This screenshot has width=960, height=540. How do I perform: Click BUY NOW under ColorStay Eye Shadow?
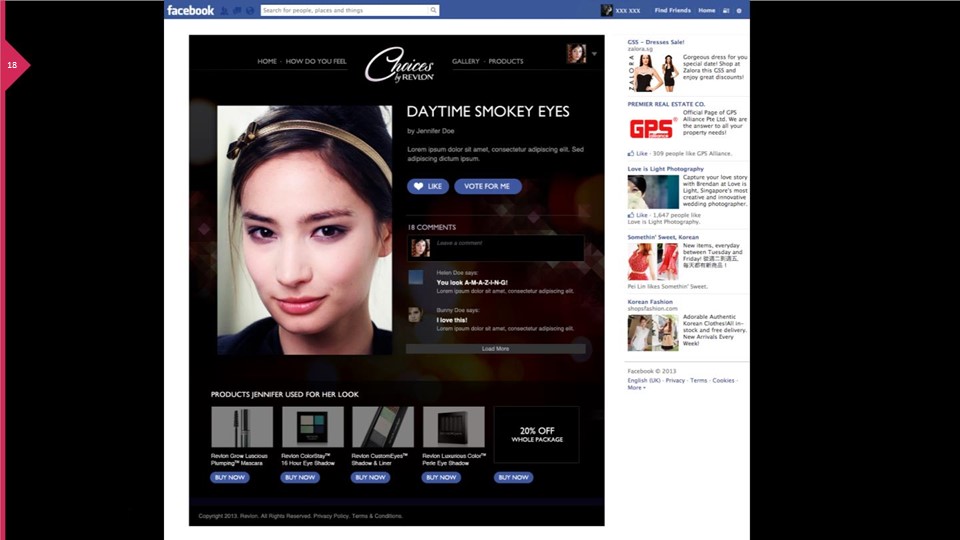click(x=300, y=478)
